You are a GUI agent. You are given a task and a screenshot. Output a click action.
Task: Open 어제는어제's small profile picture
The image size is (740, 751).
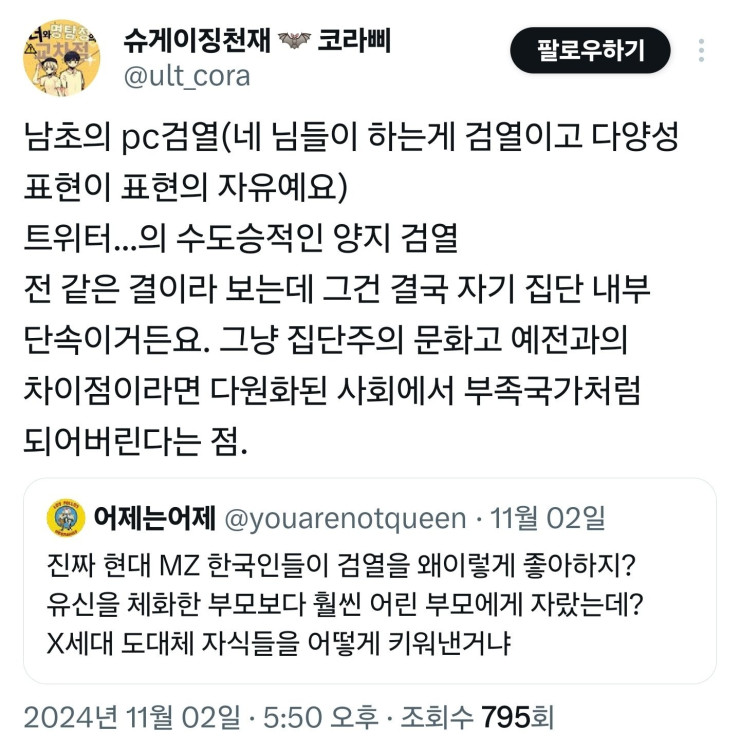pyautogui.click(x=66, y=518)
